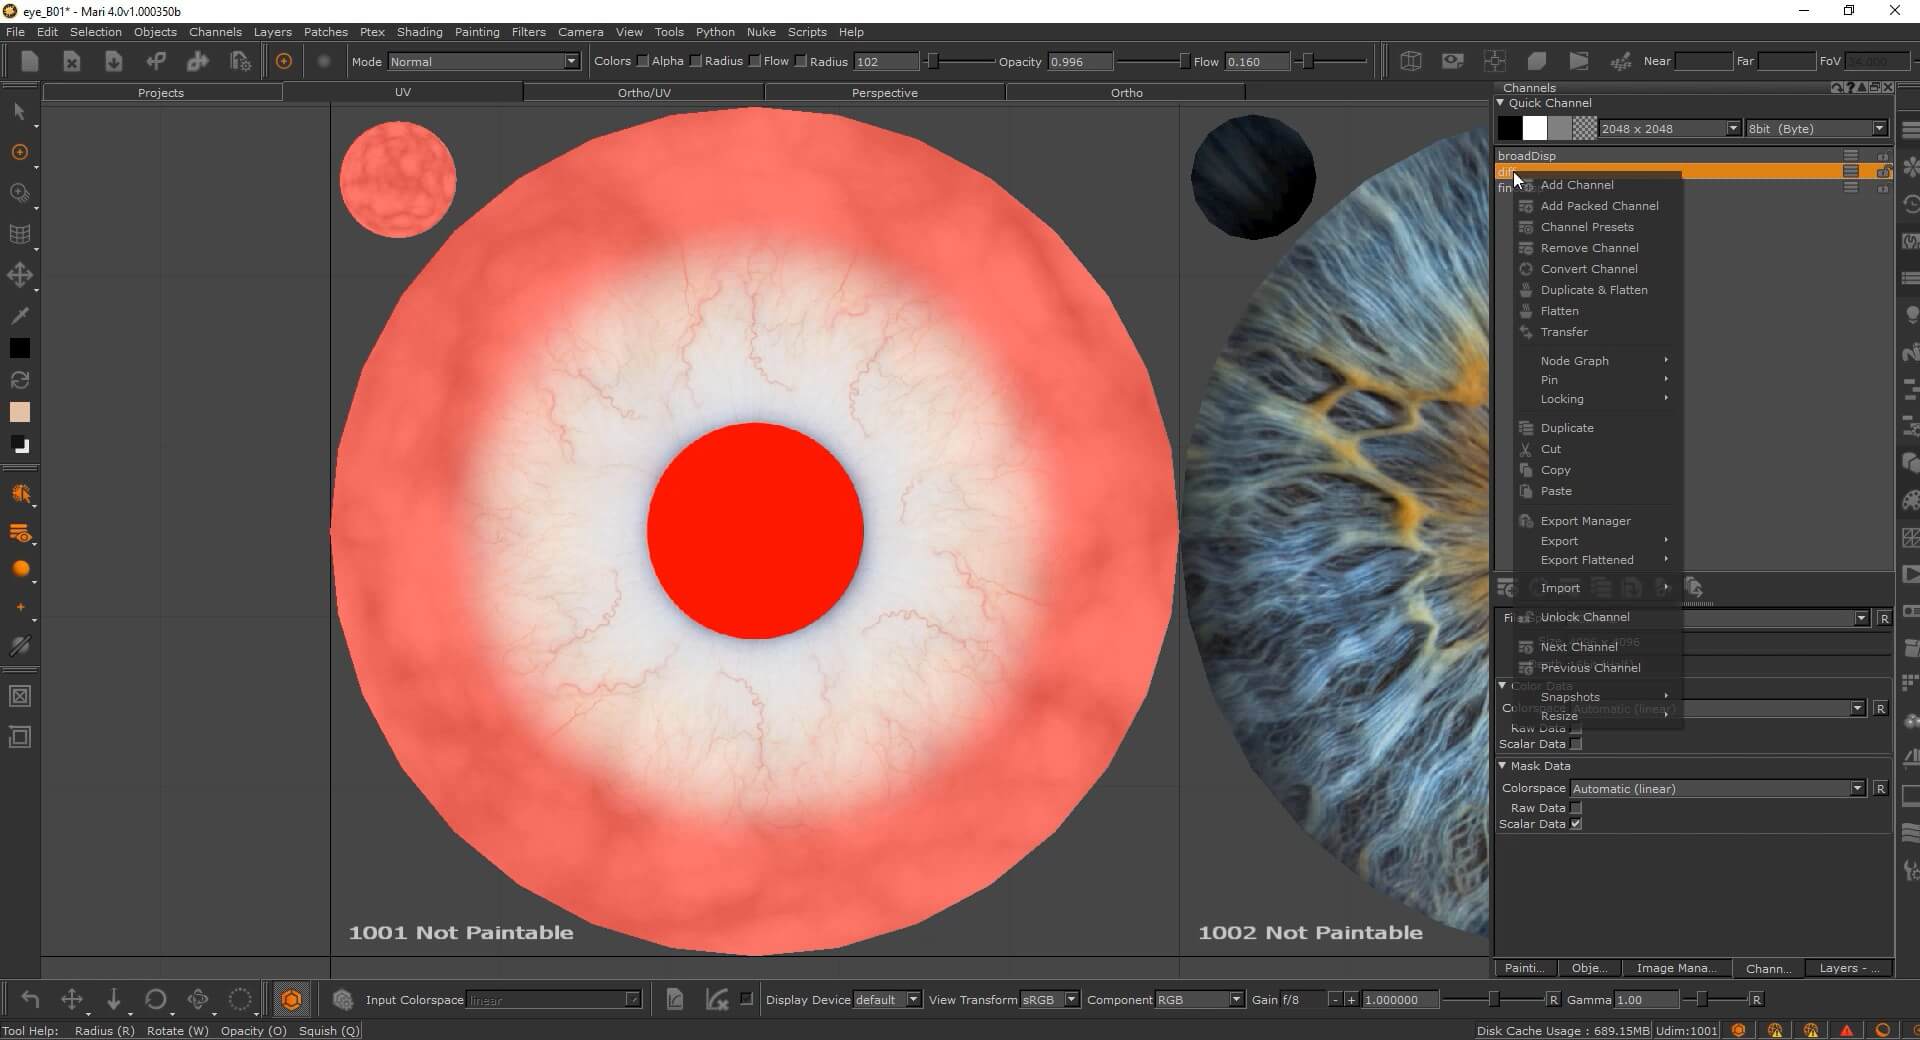
Task: Click the orange sphere icon in left toolbar
Action: [20, 569]
